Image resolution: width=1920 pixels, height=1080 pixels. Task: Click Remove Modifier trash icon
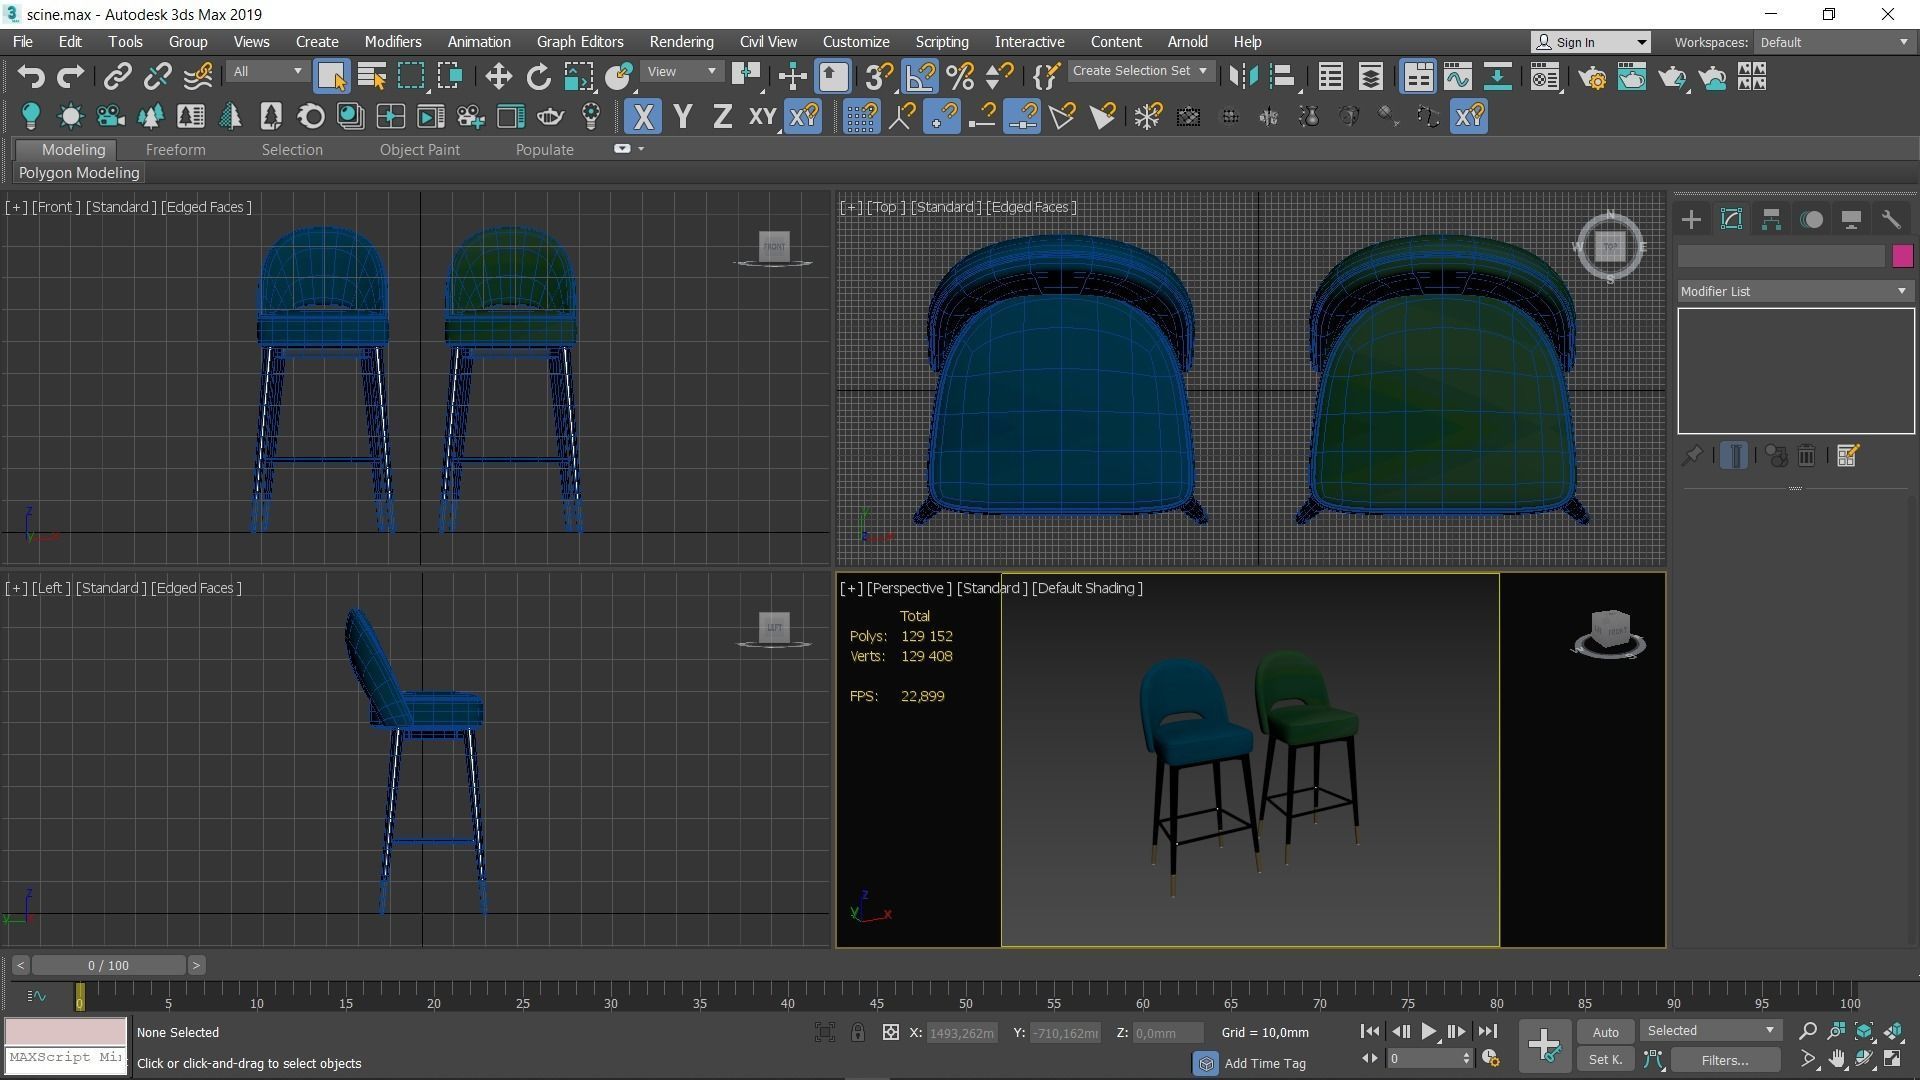[1807, 456]
